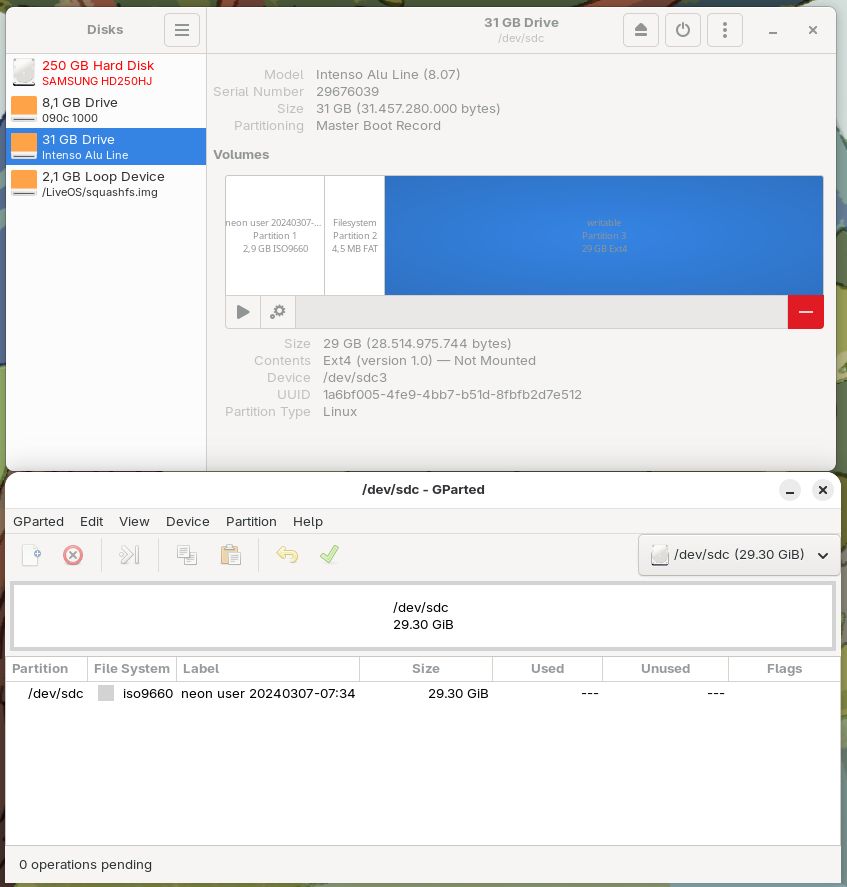Click iso9660 file system cell
Image resolution: width=847 pixels, height=887 pixels.
pyautogui.click(x=148, y=694)
